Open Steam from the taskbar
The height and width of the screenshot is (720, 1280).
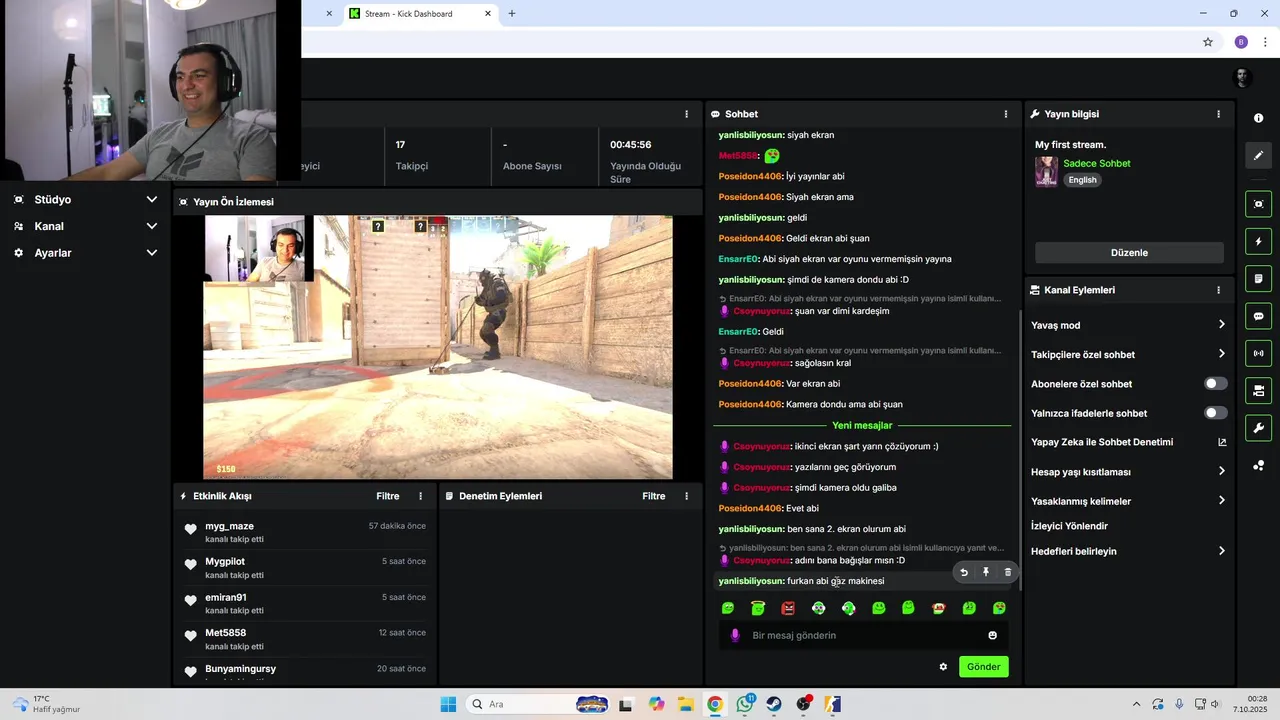pos(774,704)
